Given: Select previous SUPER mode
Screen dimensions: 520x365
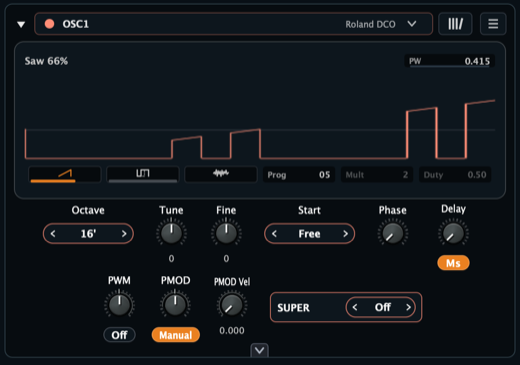Looking at the screenshot, I should (355, 307).
